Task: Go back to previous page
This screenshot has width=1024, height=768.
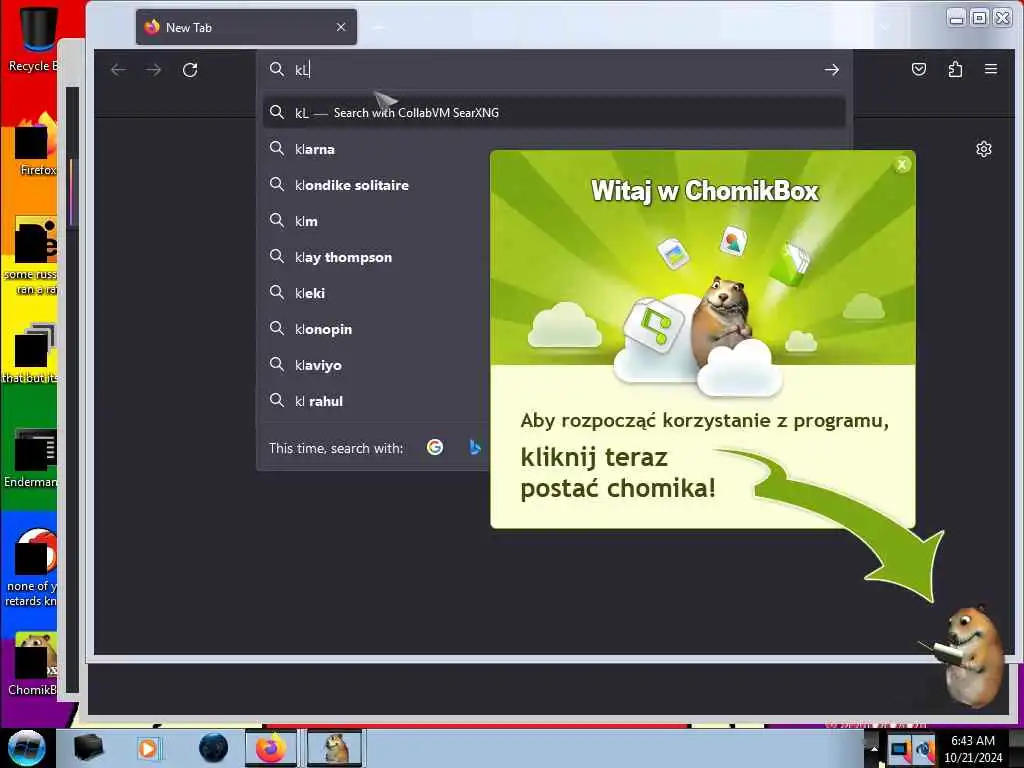Action: tap(118, 70)
